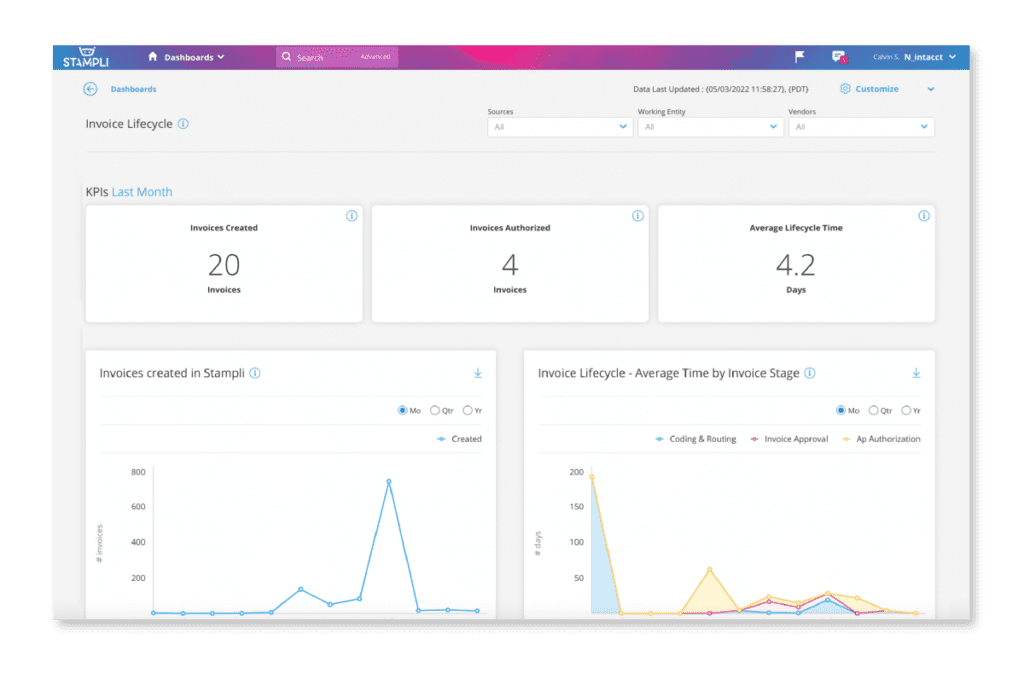Screen dimensions: 1024x674
Task: Download the Invoices created in Stampli chart
Action: pos(478,371)
